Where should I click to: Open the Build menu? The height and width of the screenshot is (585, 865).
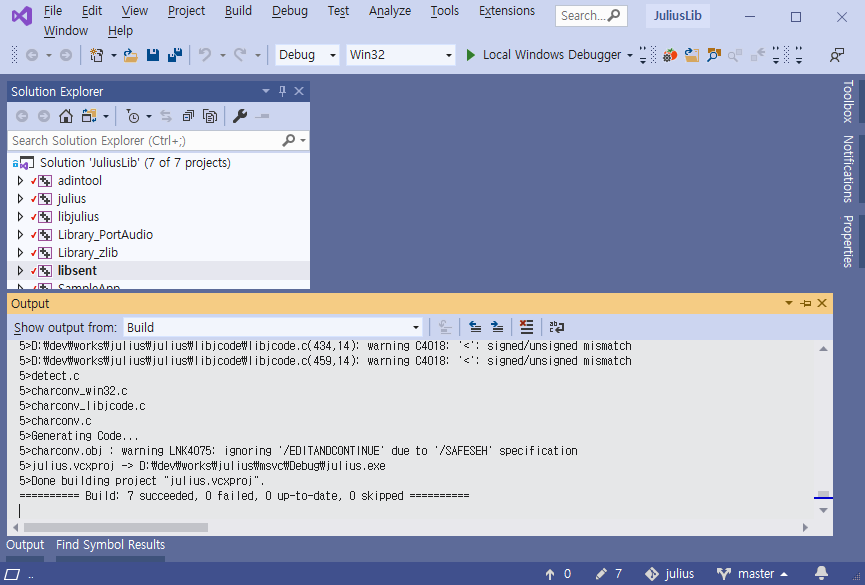(238, 11)
